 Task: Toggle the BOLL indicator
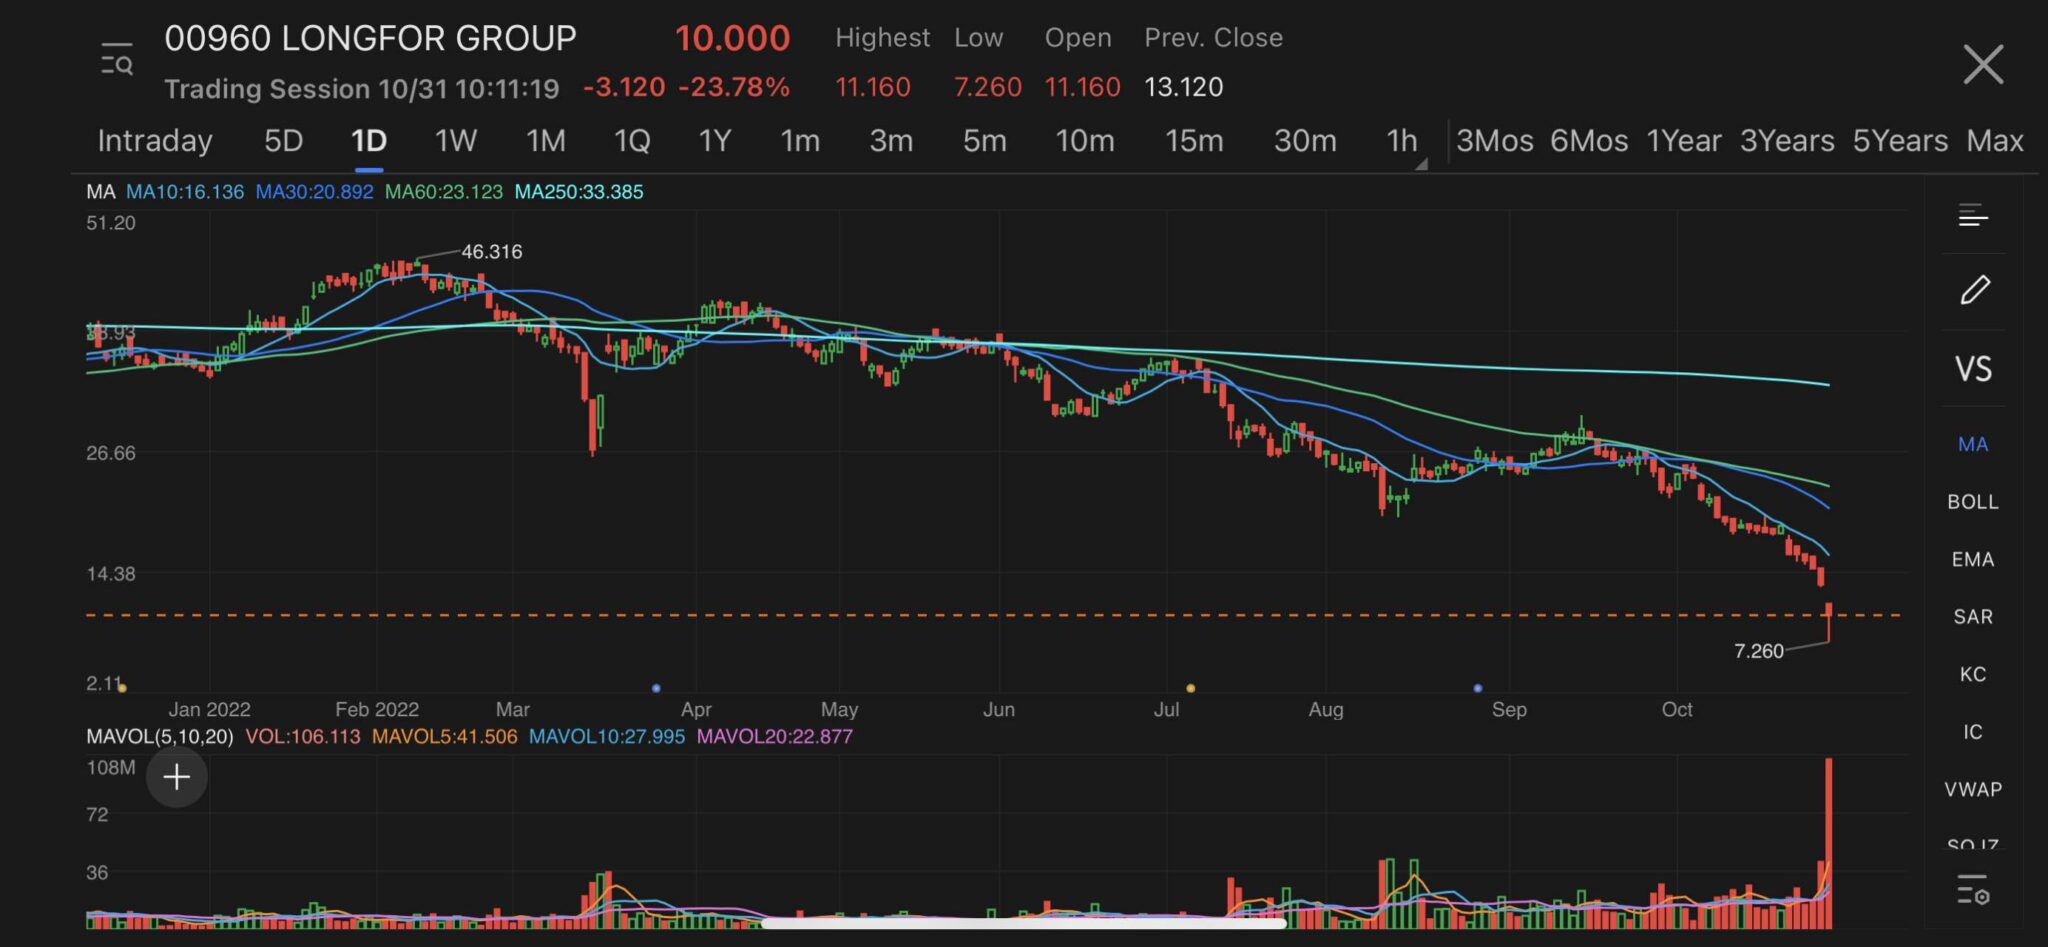click(x=1973, y=502)
